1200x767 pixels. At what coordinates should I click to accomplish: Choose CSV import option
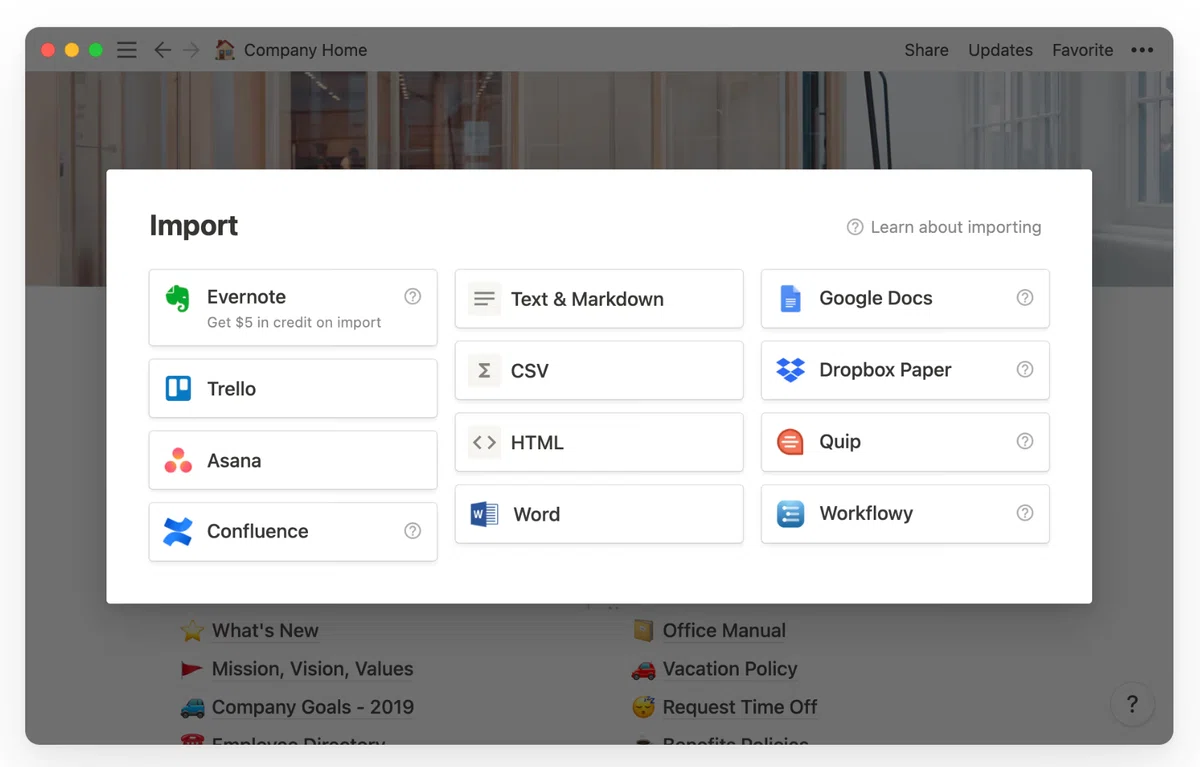tap(599, 370)
